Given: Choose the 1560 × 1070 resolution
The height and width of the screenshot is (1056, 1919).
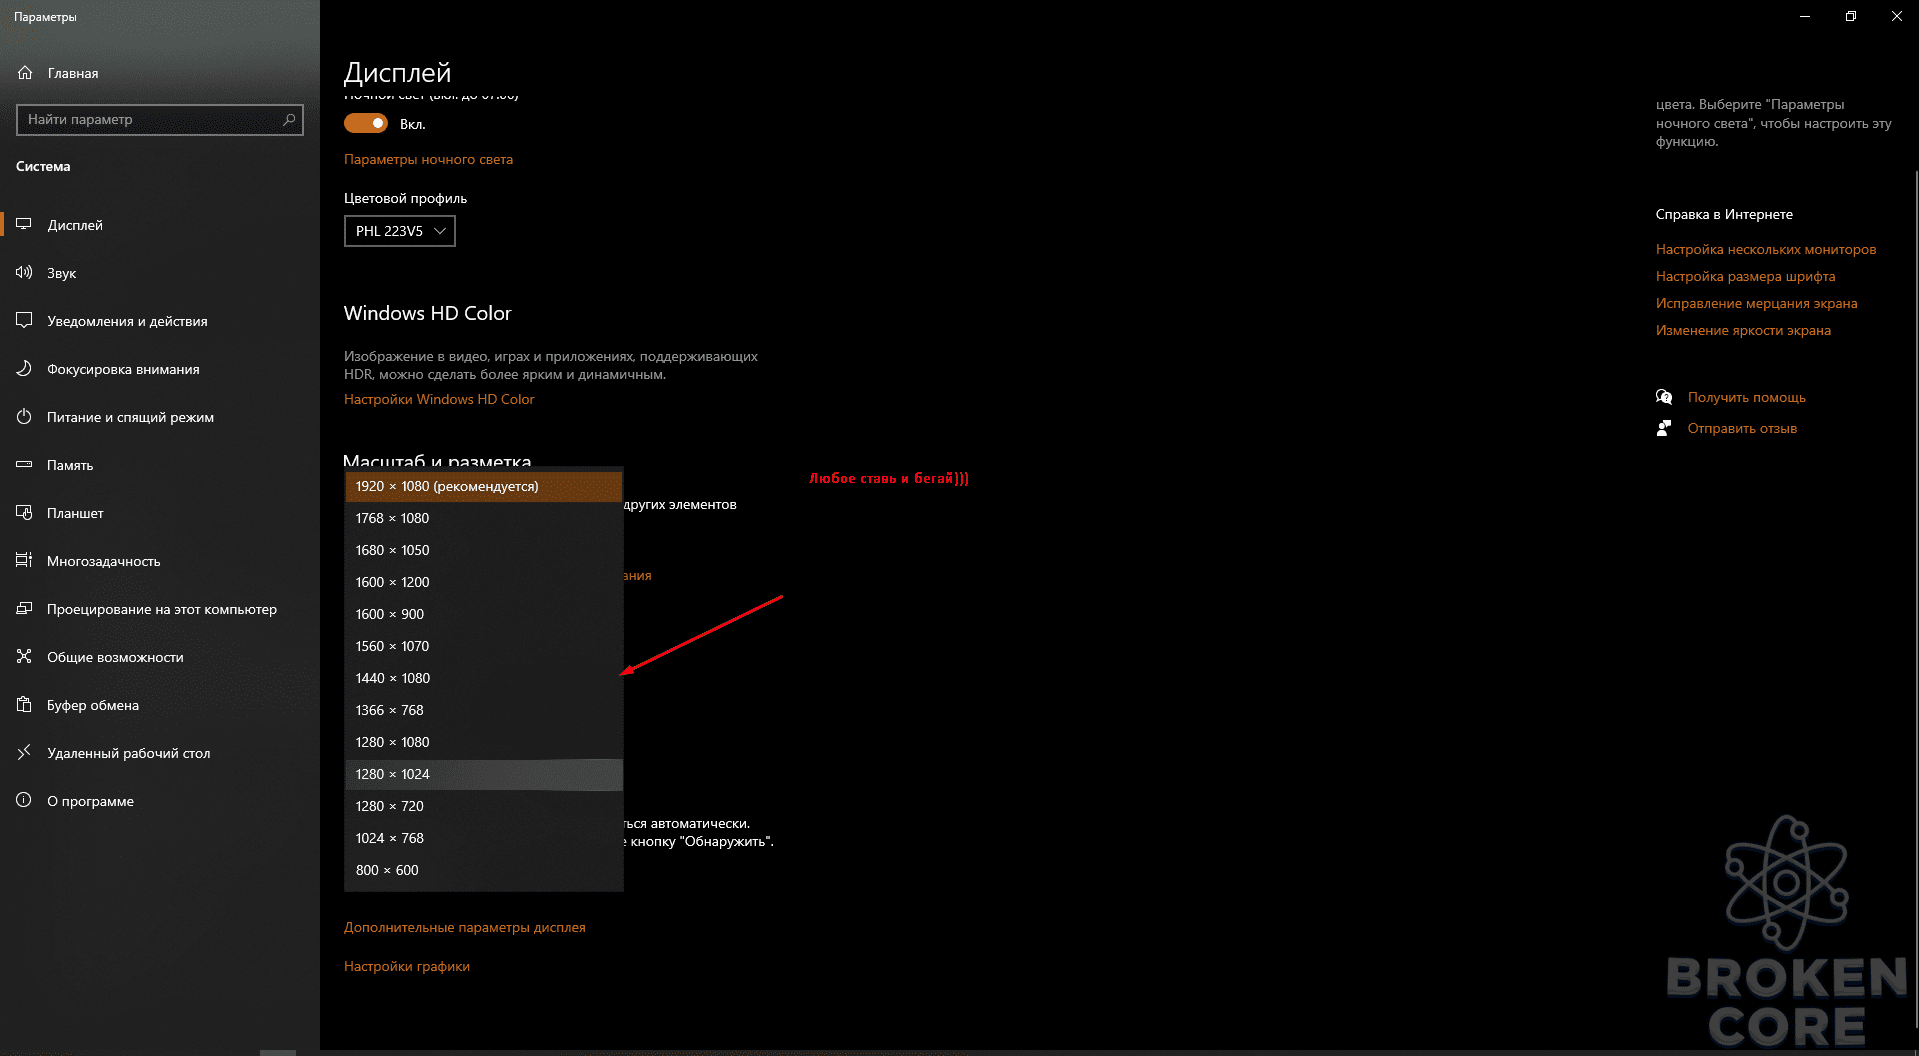Looking at the screenshot, I should point(484,646).
